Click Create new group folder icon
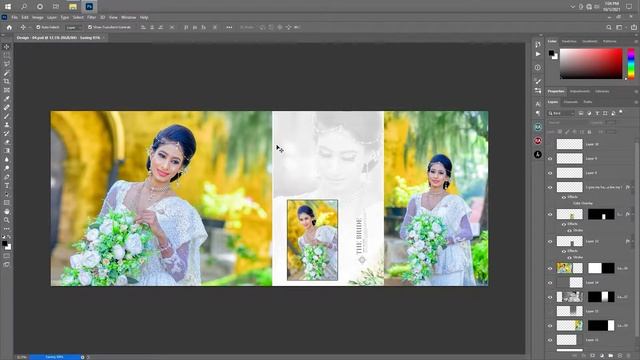This screenshot has height=360, width=640. pyautogui.click(x=611, y=356)
